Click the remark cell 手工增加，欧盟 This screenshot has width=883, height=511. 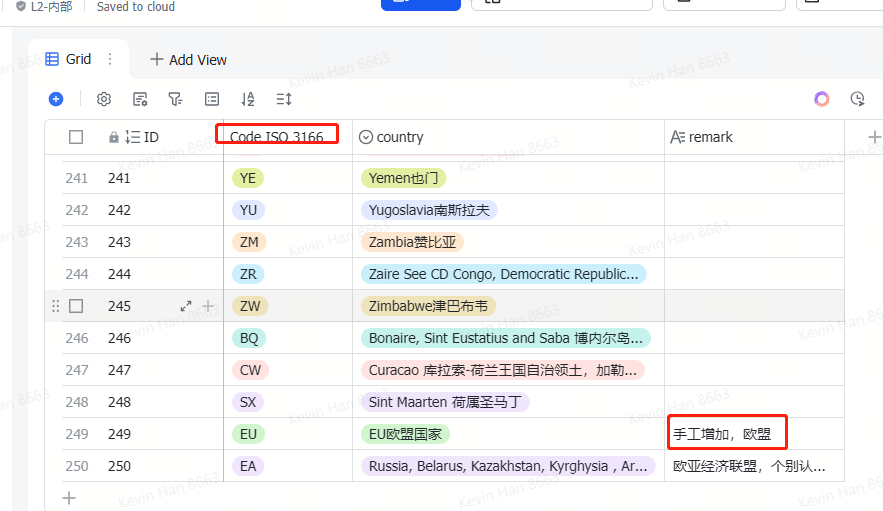tap(754, 434)
